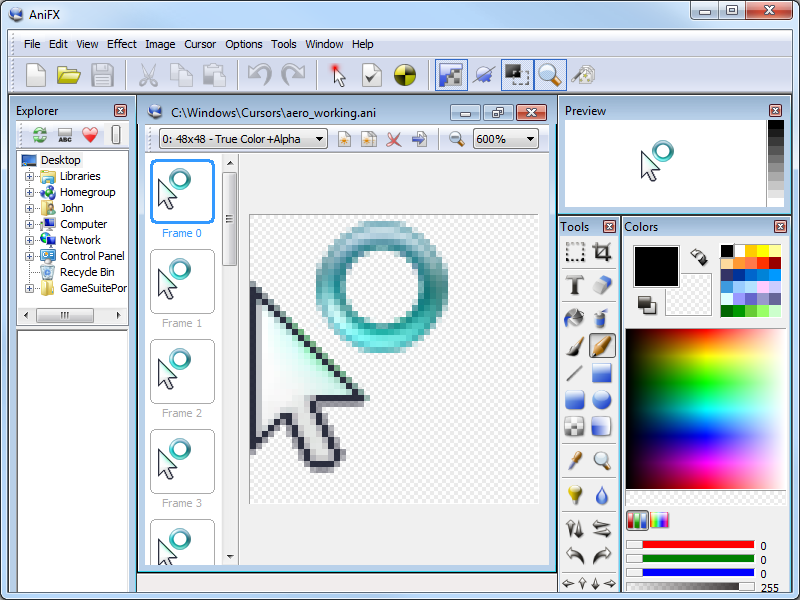Viewport: 800px width, 600px height.
Task: Select the Frame 2 thumbnail
Action: [x=182, y=371]
